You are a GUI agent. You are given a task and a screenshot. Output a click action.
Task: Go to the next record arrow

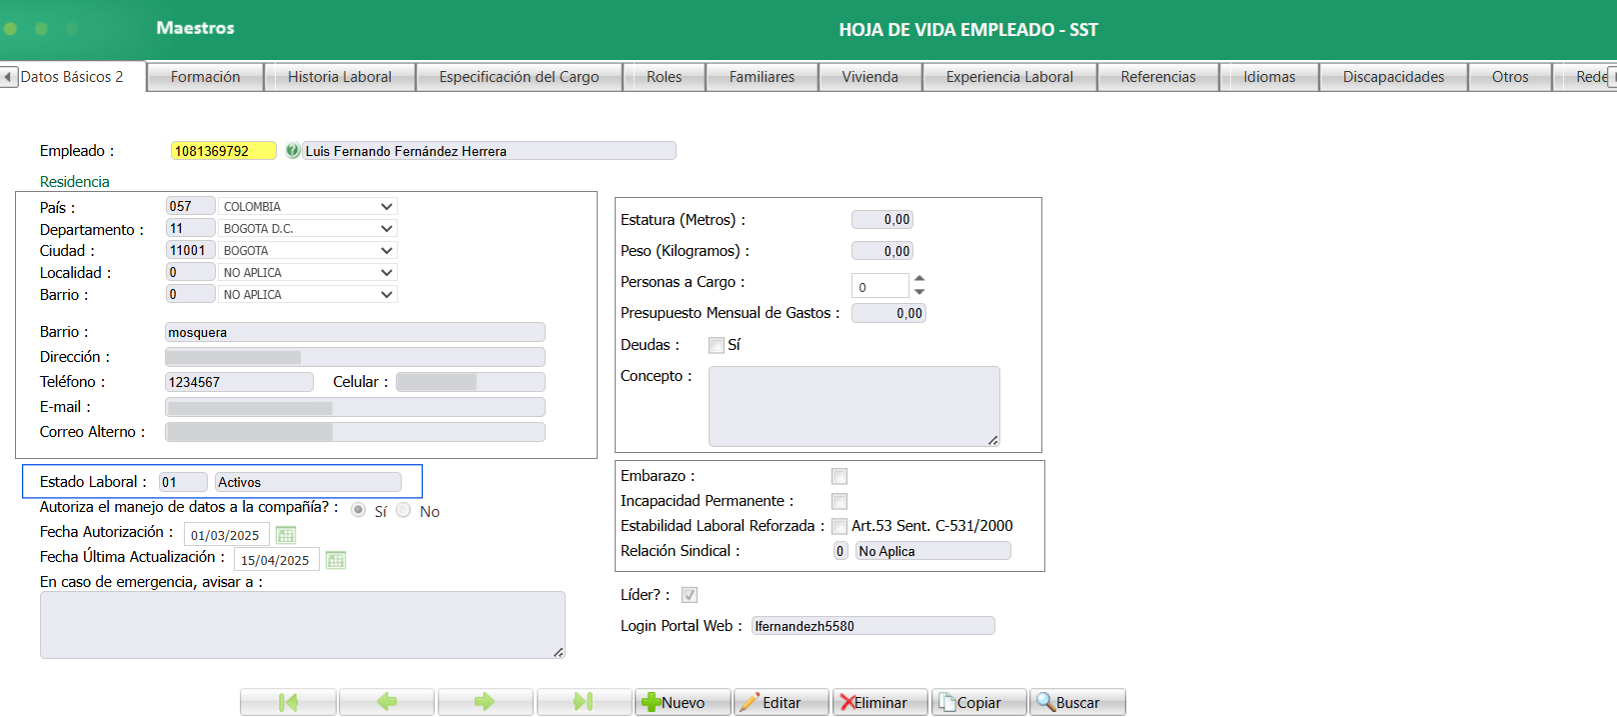tap(485, 702)
